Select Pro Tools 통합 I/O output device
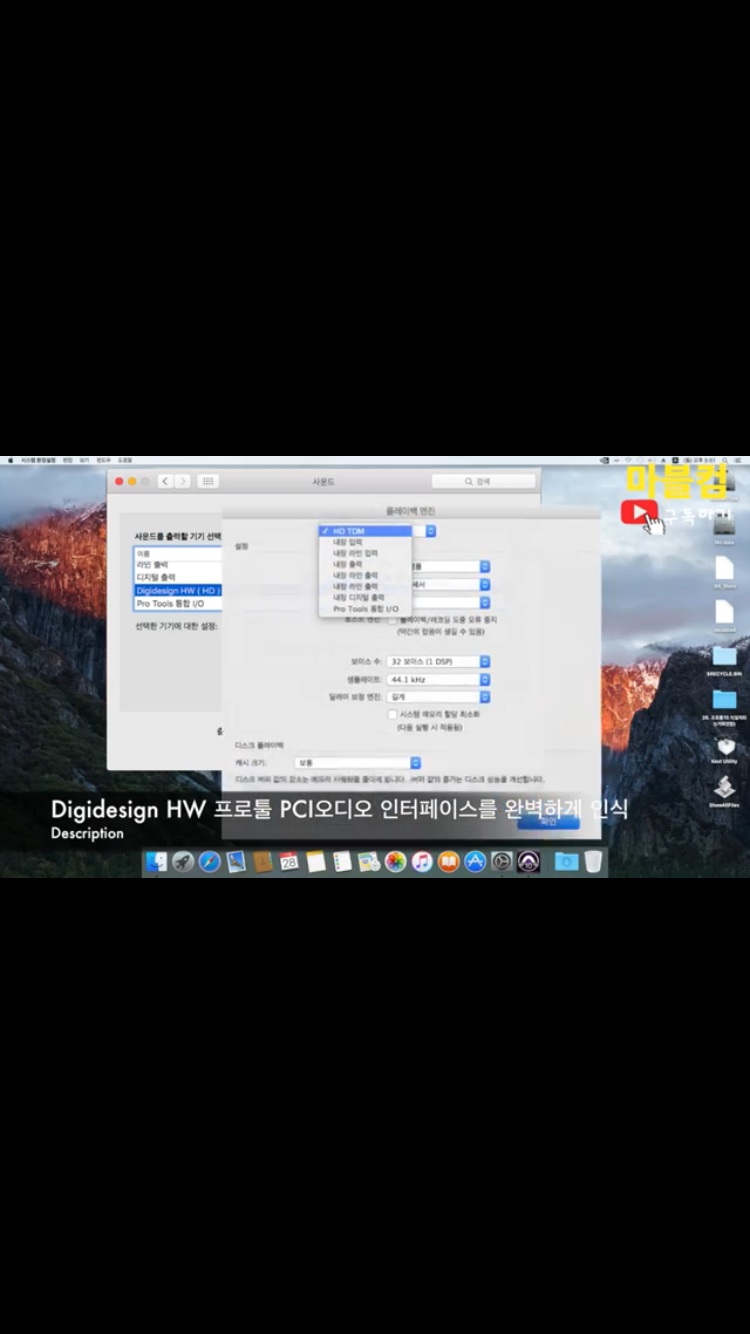Image resolution: width=750 pixels, height=1334 pixels. pyautogui.click(x=178, y=604)
